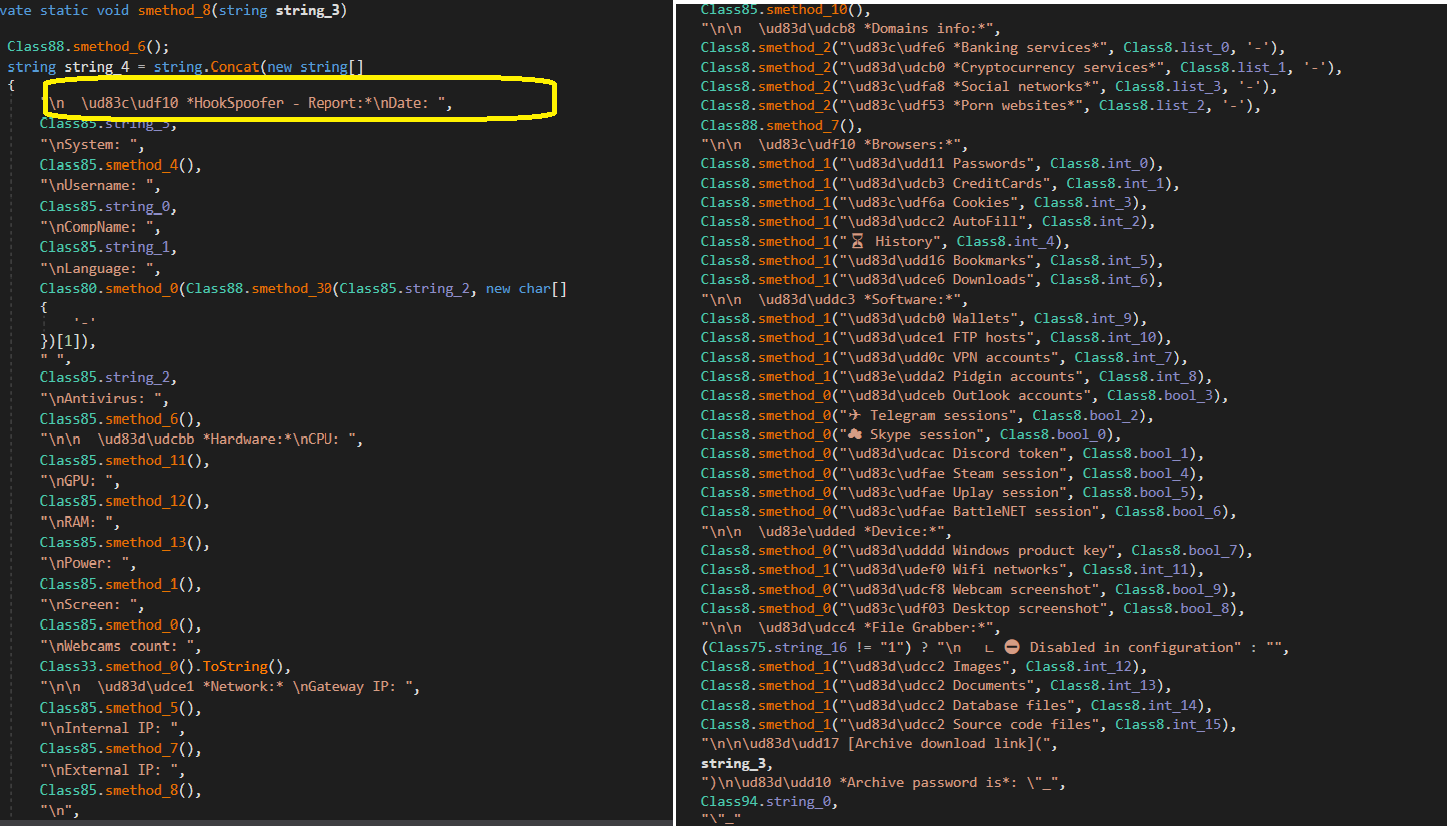Image resolution: width=1452 pixels, height=826 pixels.
Task: Click the CreditCards line
Action: (940, 184)
